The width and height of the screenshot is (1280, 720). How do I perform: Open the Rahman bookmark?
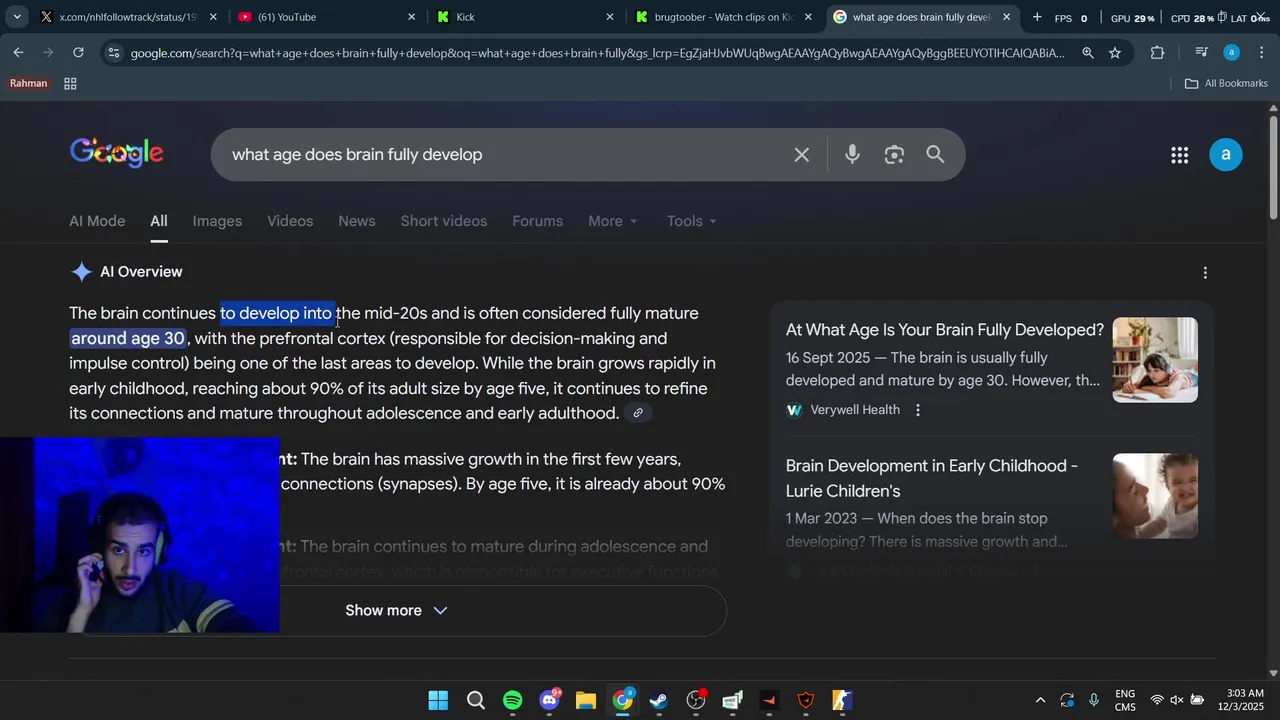click(x=28, y=84)
